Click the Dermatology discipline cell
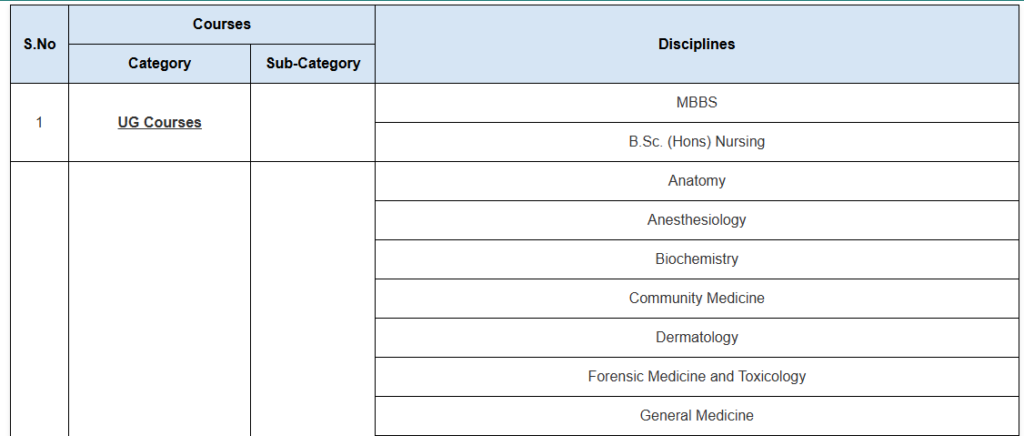Viewport: 1024px width, 436px height. point(696,337)
